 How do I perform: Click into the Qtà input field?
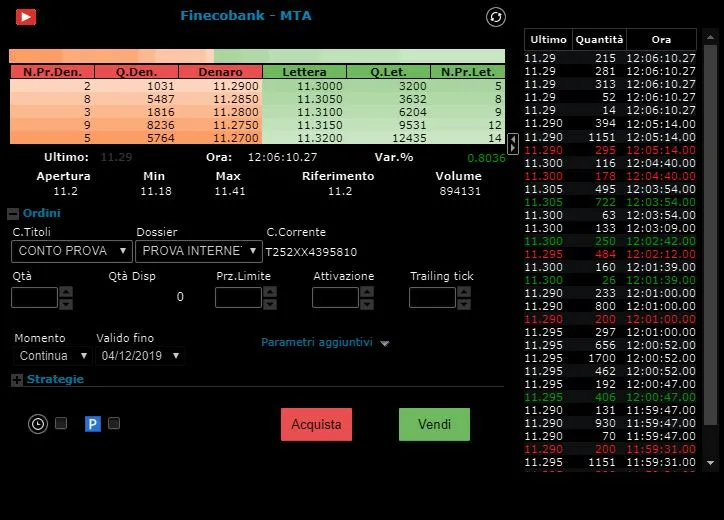[x=34, y=297]
